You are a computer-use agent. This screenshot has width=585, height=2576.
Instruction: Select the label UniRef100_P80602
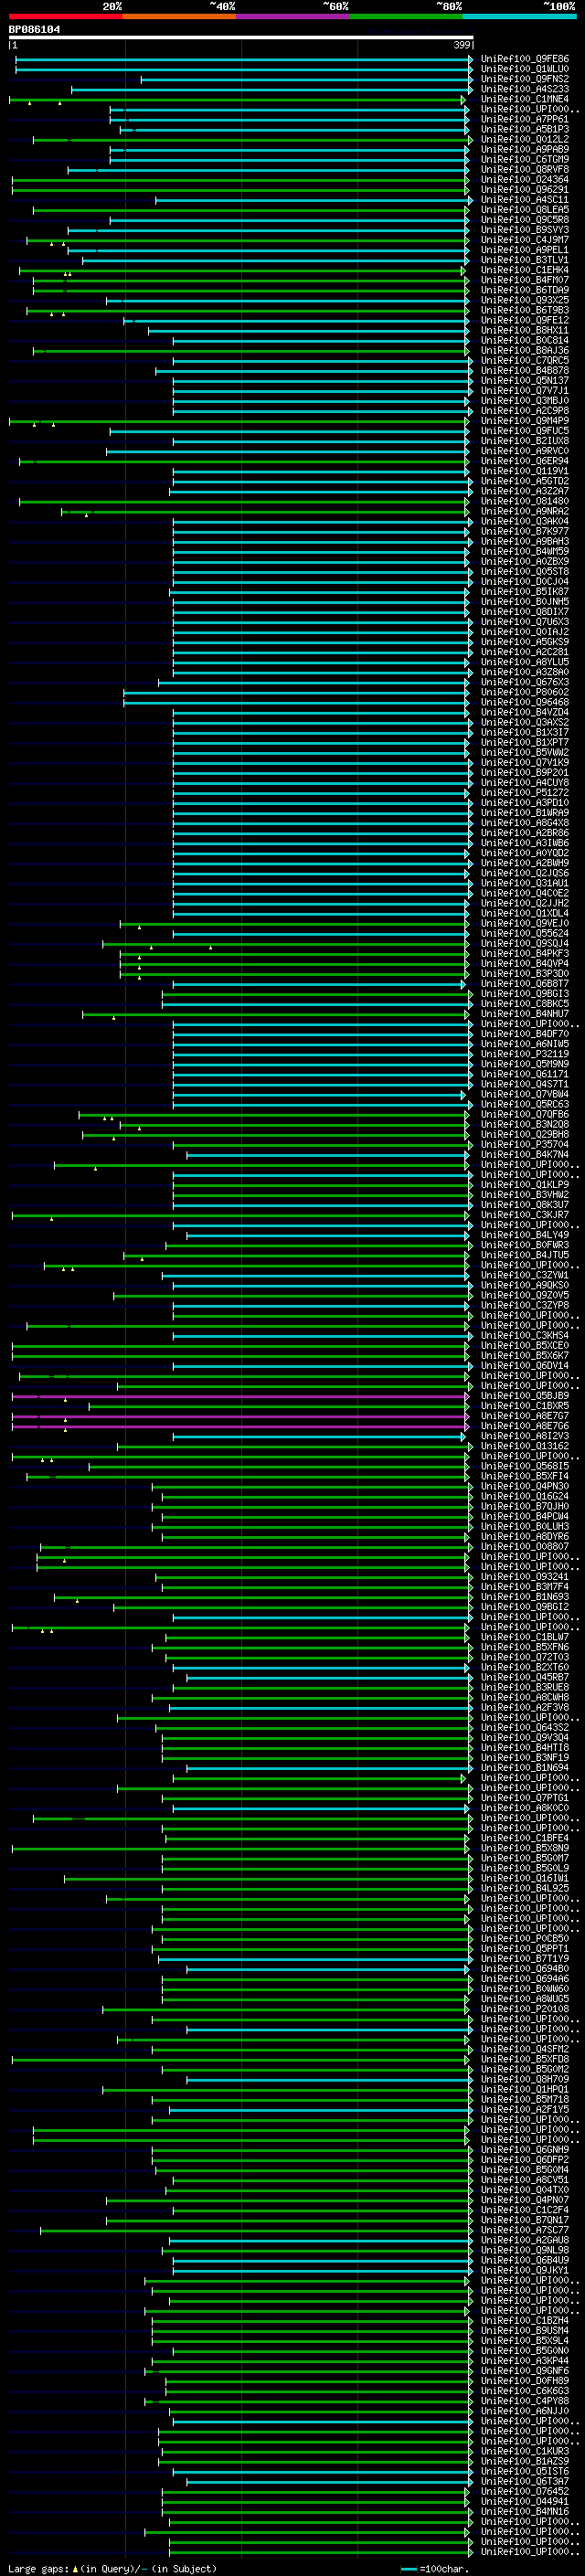coord(525,692)
